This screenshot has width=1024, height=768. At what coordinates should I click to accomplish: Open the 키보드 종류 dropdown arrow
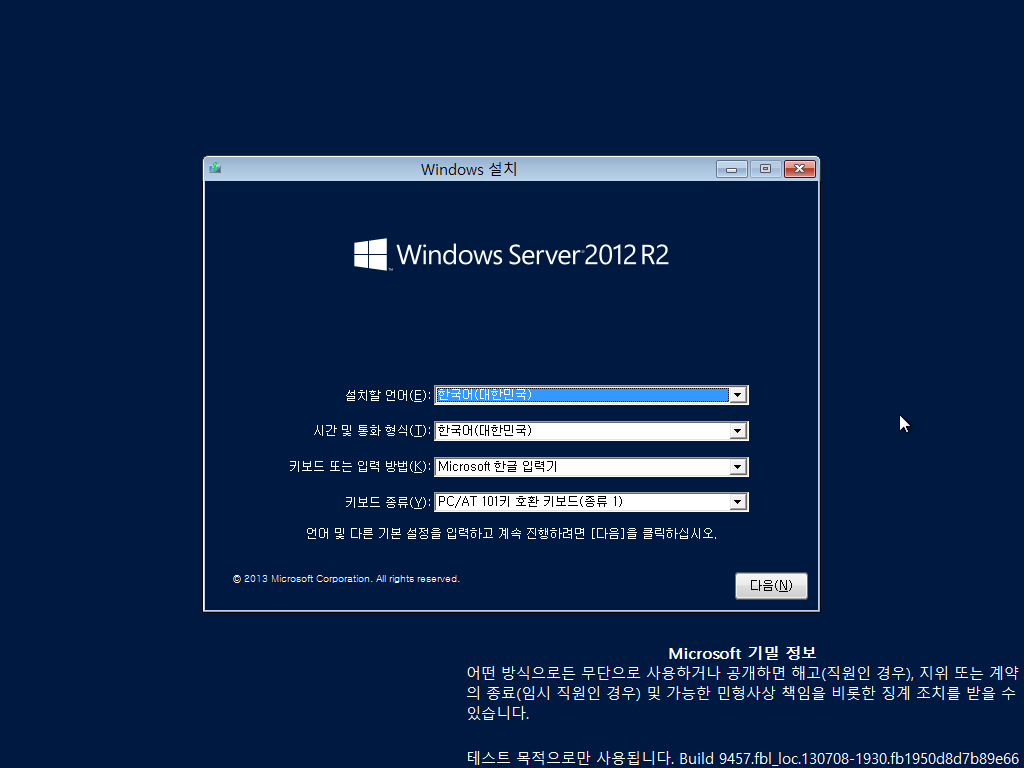click(x=737, y=502)
